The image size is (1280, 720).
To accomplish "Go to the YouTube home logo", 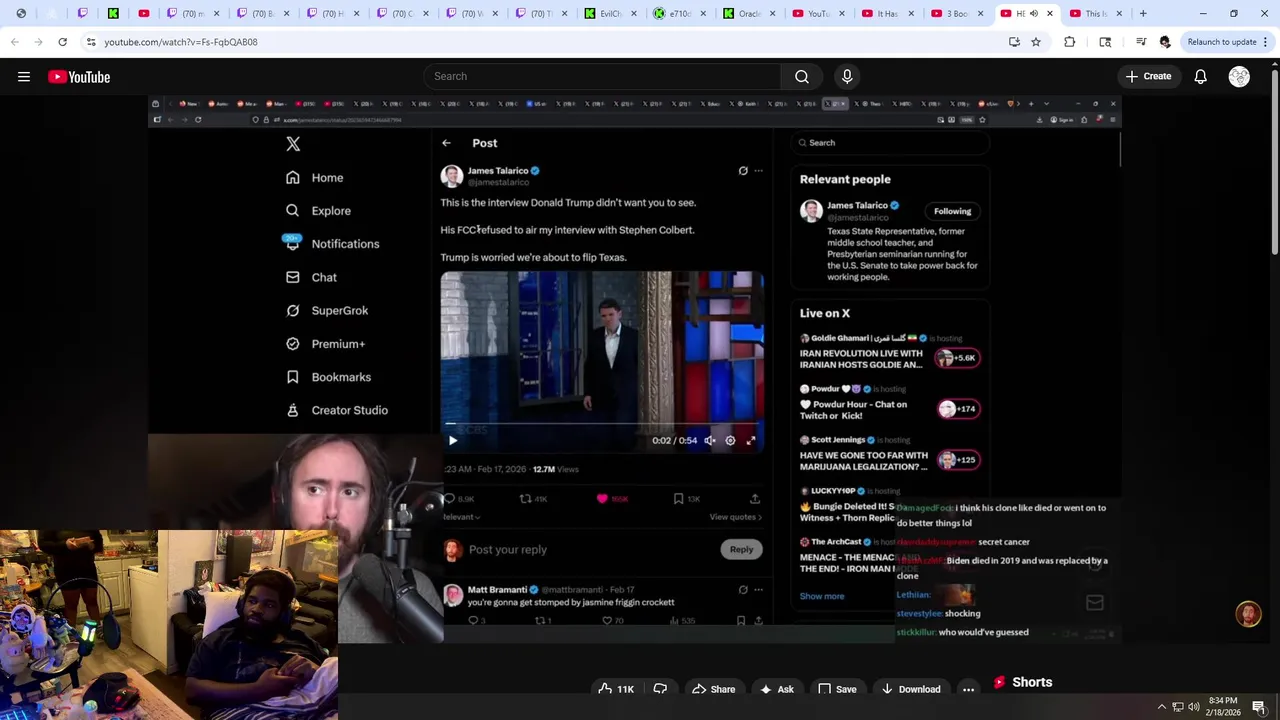I will click(x=79, y=77).
